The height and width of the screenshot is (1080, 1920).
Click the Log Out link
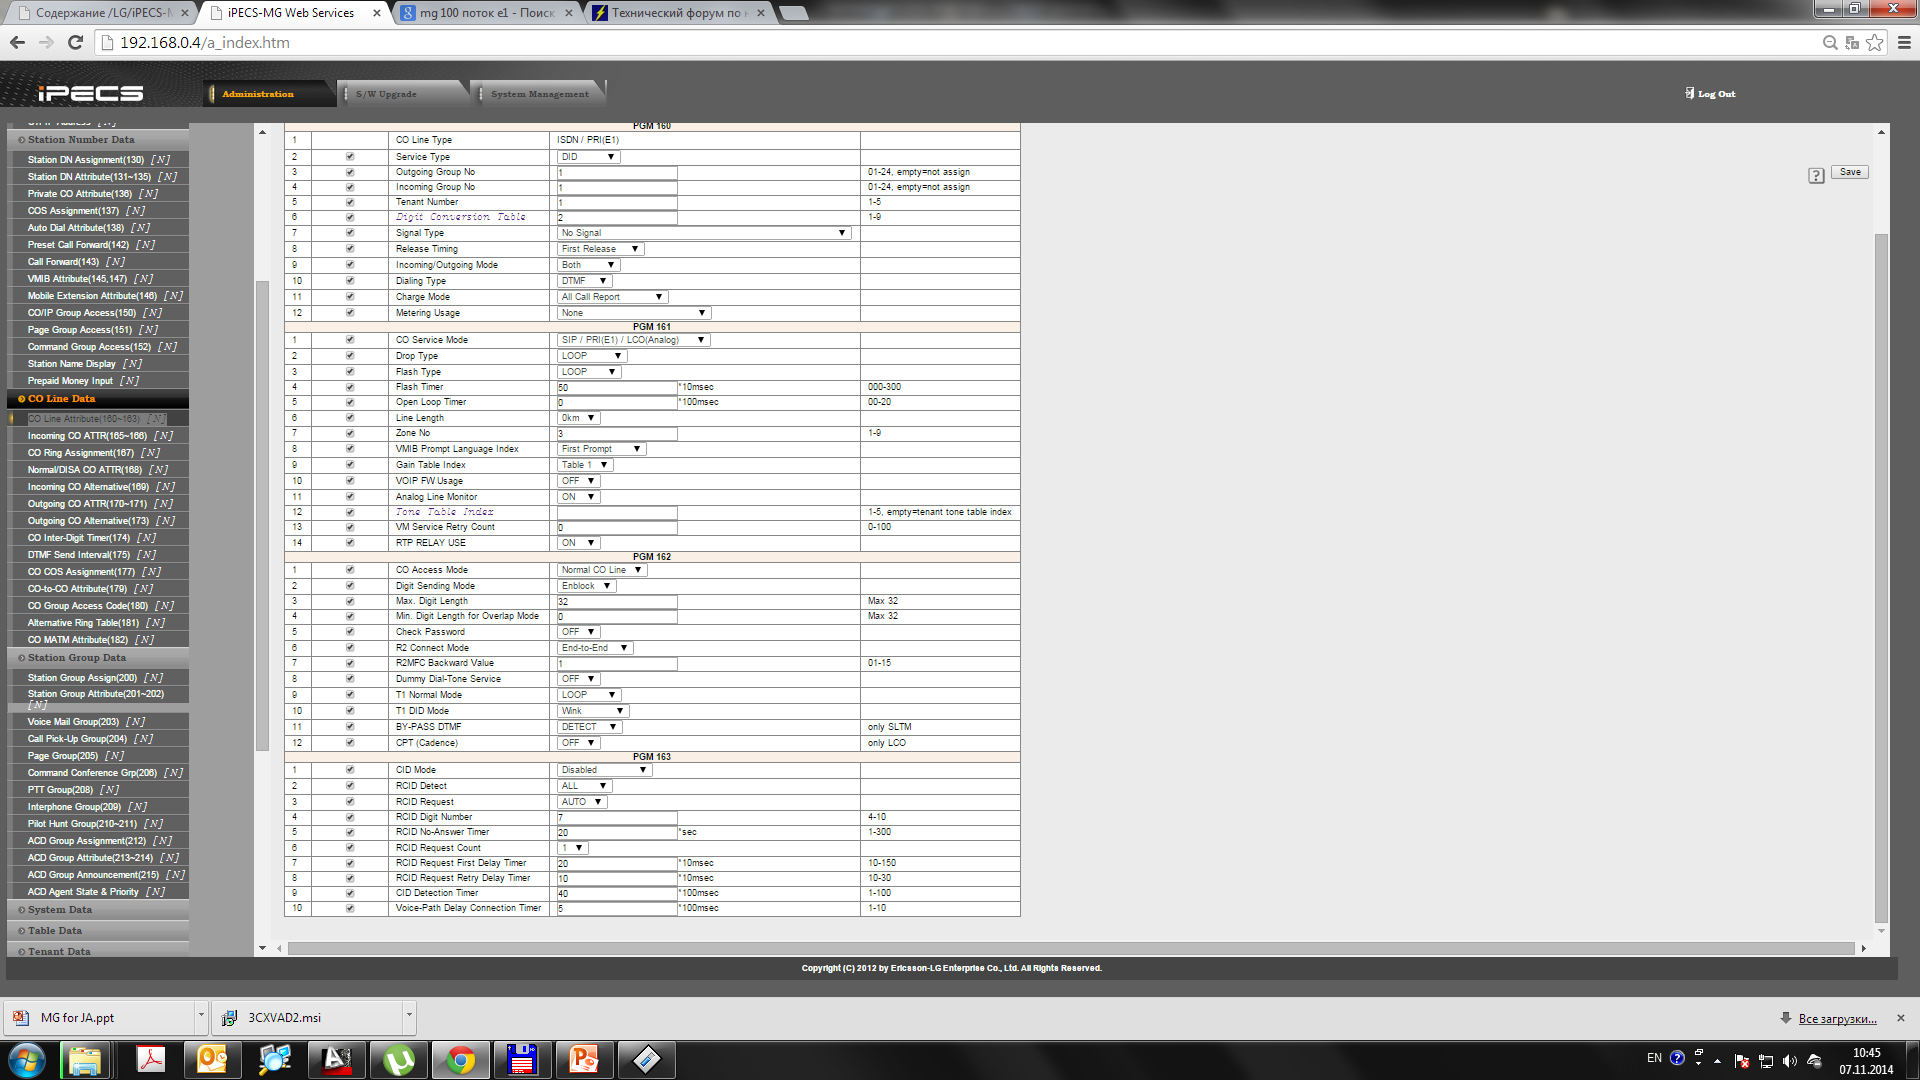click(x=1715, y=94)
